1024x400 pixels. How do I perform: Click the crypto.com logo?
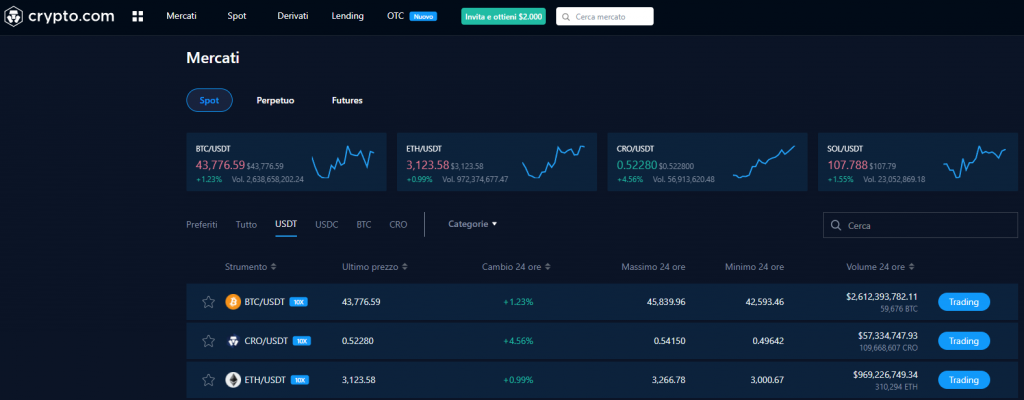coord(59,16)
